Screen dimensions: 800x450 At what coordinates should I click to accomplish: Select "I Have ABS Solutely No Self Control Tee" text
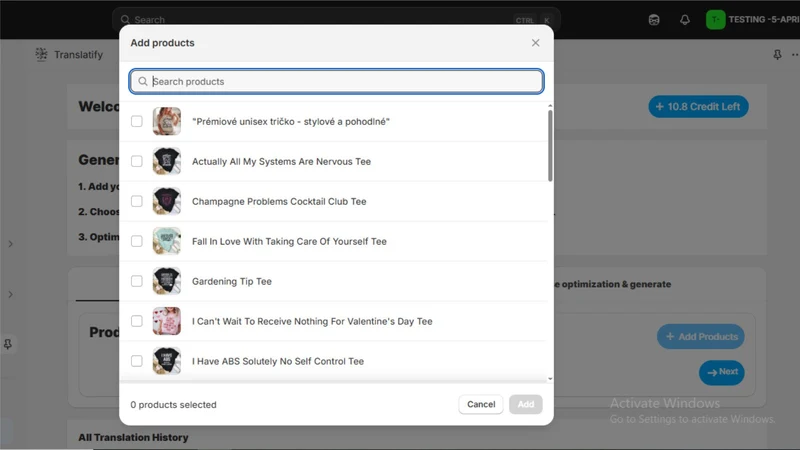(278, 361)
